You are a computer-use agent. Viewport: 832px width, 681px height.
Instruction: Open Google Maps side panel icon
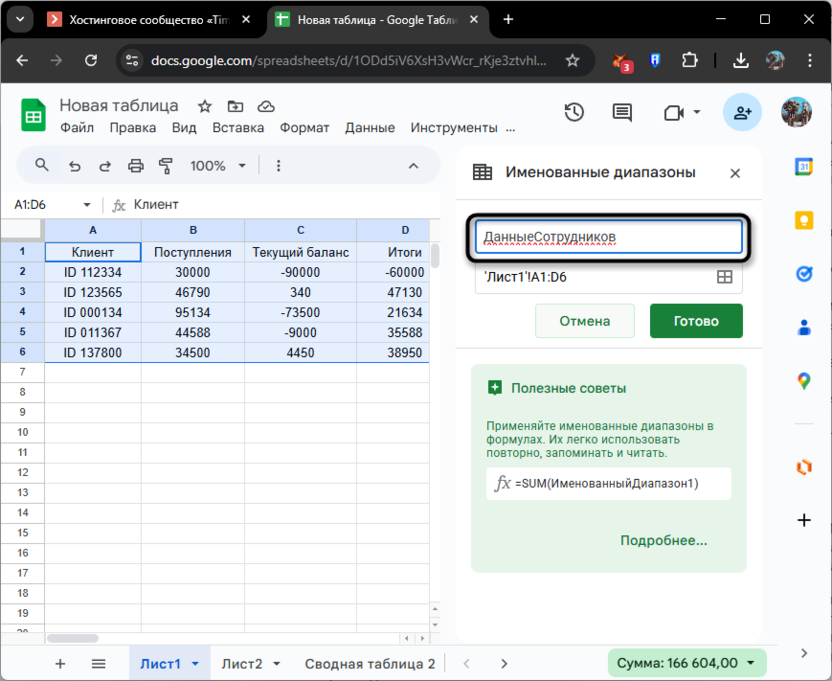click(x=803, y=380)
